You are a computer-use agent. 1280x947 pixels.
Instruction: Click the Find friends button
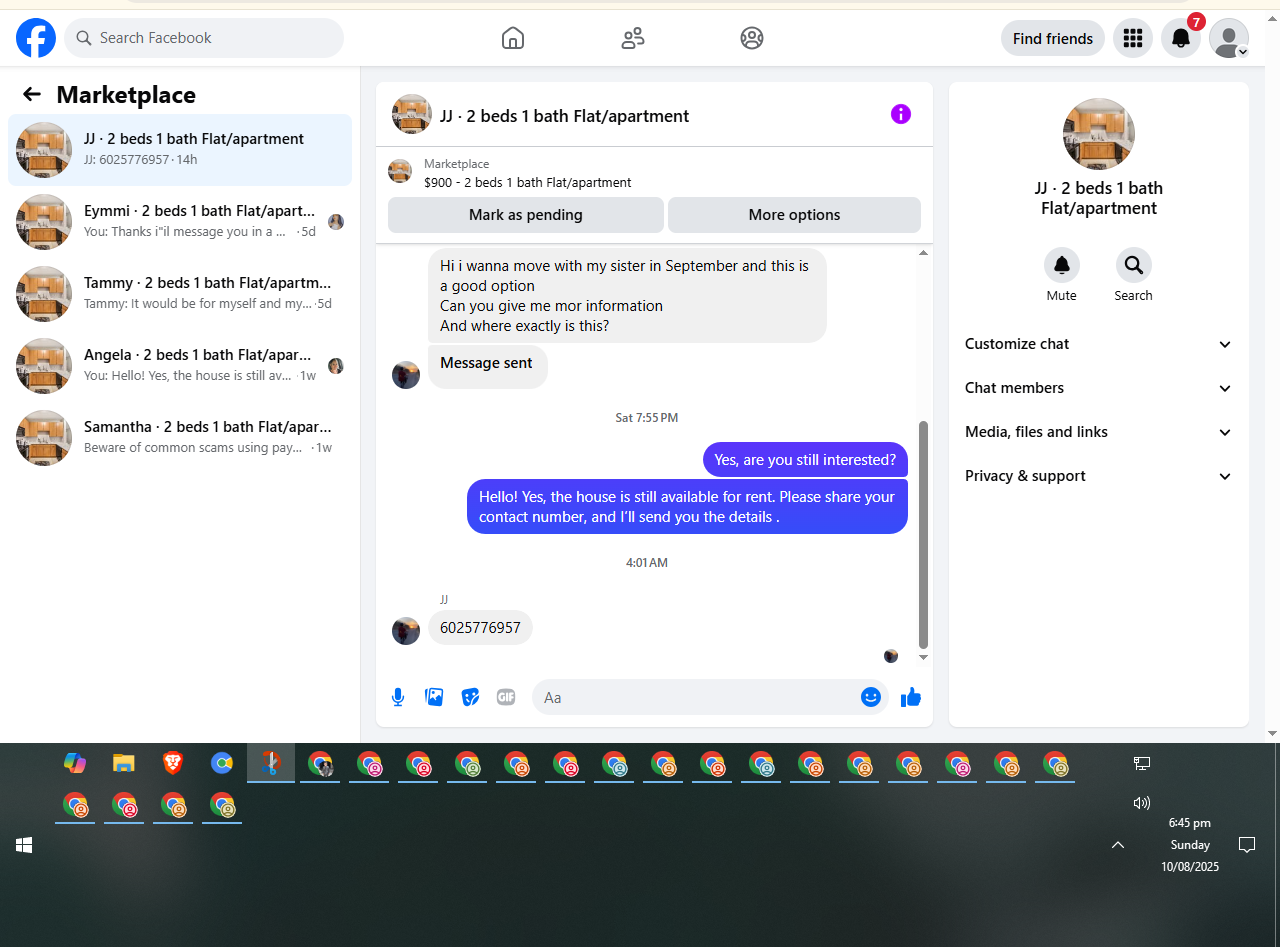pyautogui.click(x=1053, y=38)
